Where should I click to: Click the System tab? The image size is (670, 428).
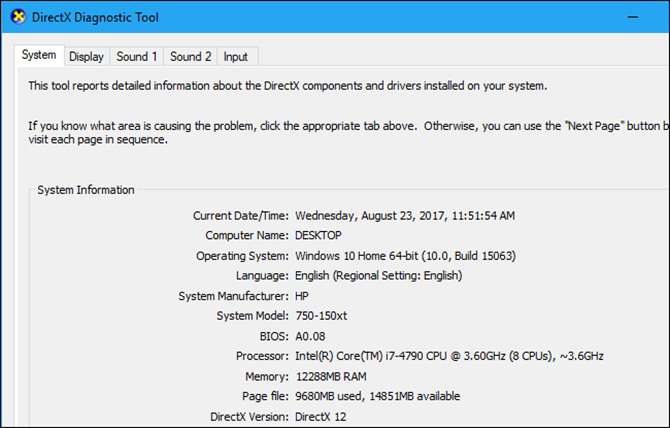(39, 56)
